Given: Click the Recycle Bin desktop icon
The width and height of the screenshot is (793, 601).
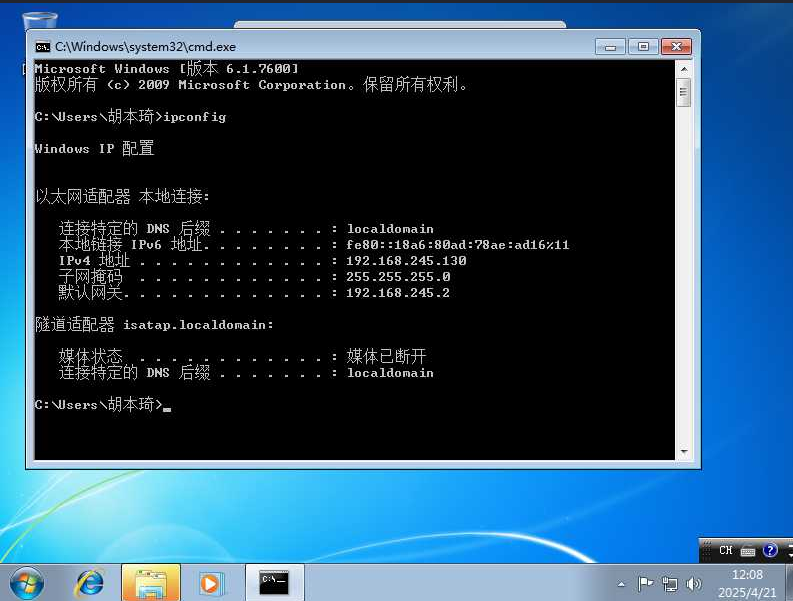Looking at the screenshot, I should 40,21.
